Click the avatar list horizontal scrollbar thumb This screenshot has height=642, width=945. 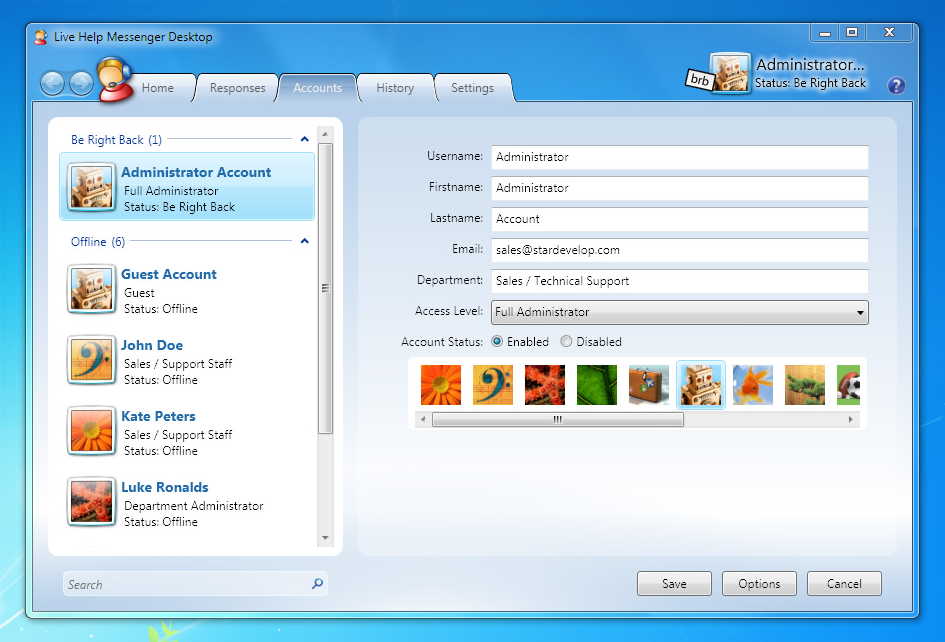coord(557,420)
